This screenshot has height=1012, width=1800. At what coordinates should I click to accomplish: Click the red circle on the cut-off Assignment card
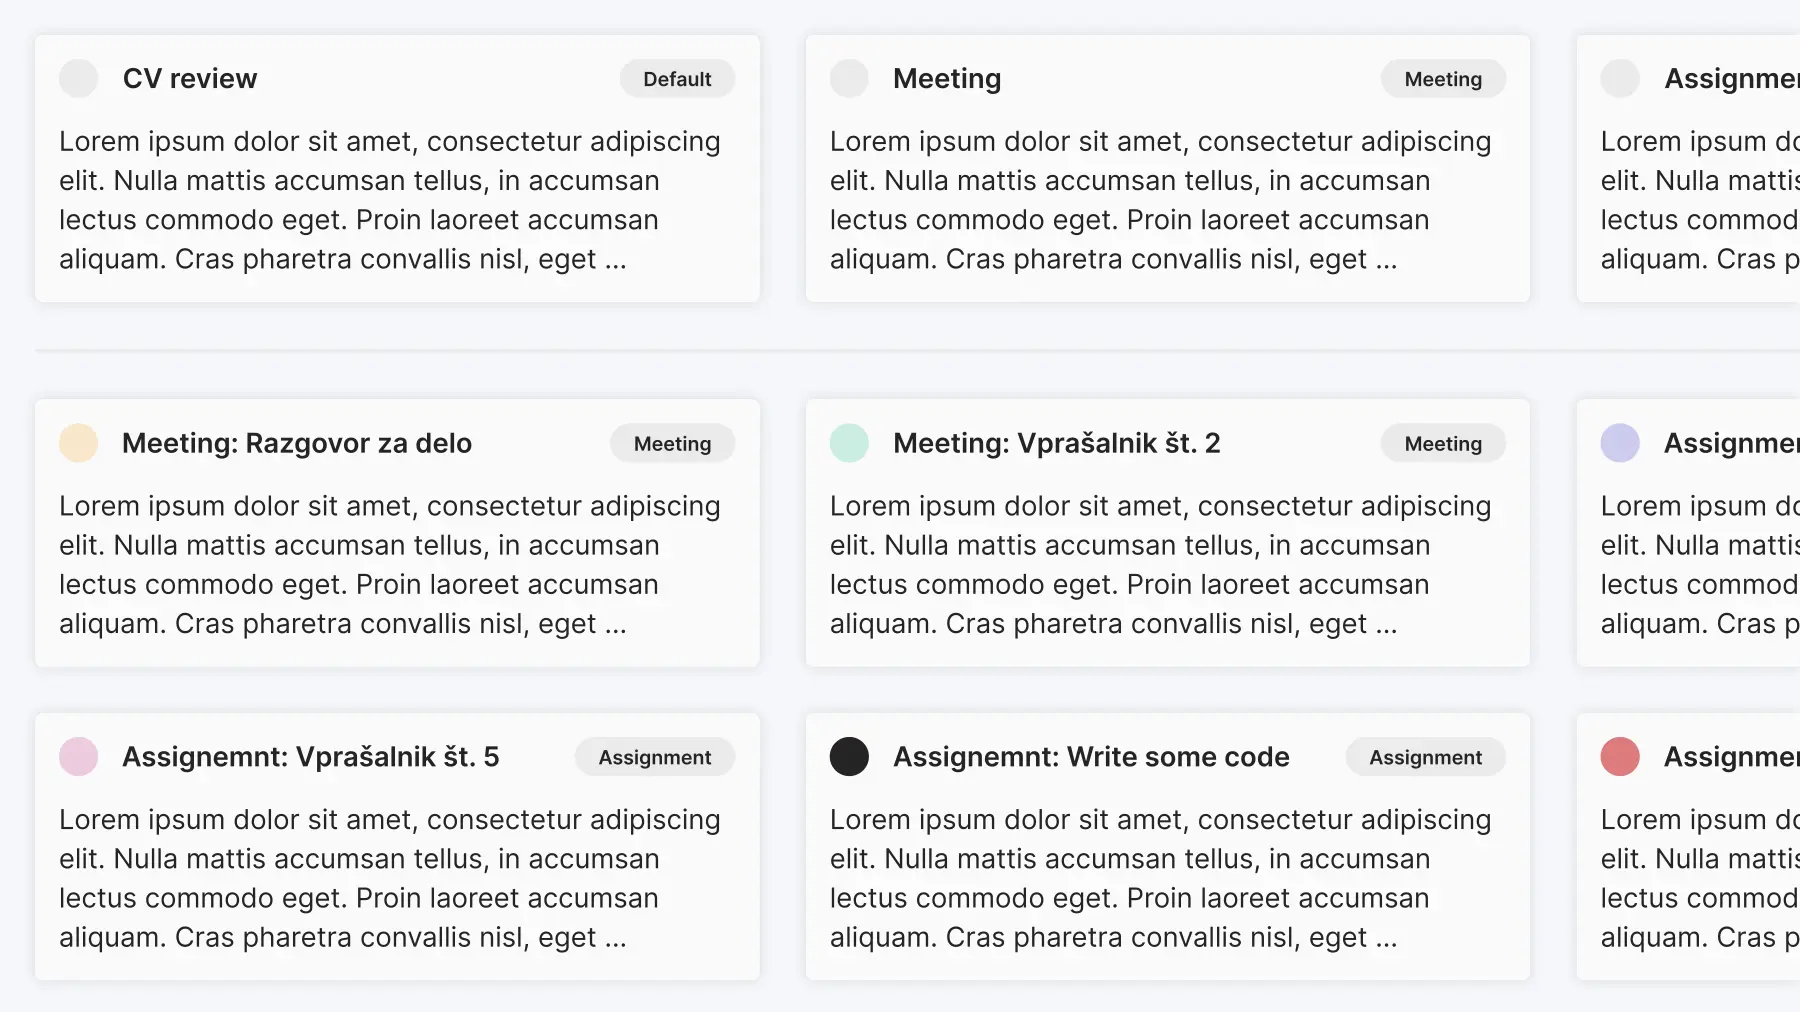(x=1620, y=757)
